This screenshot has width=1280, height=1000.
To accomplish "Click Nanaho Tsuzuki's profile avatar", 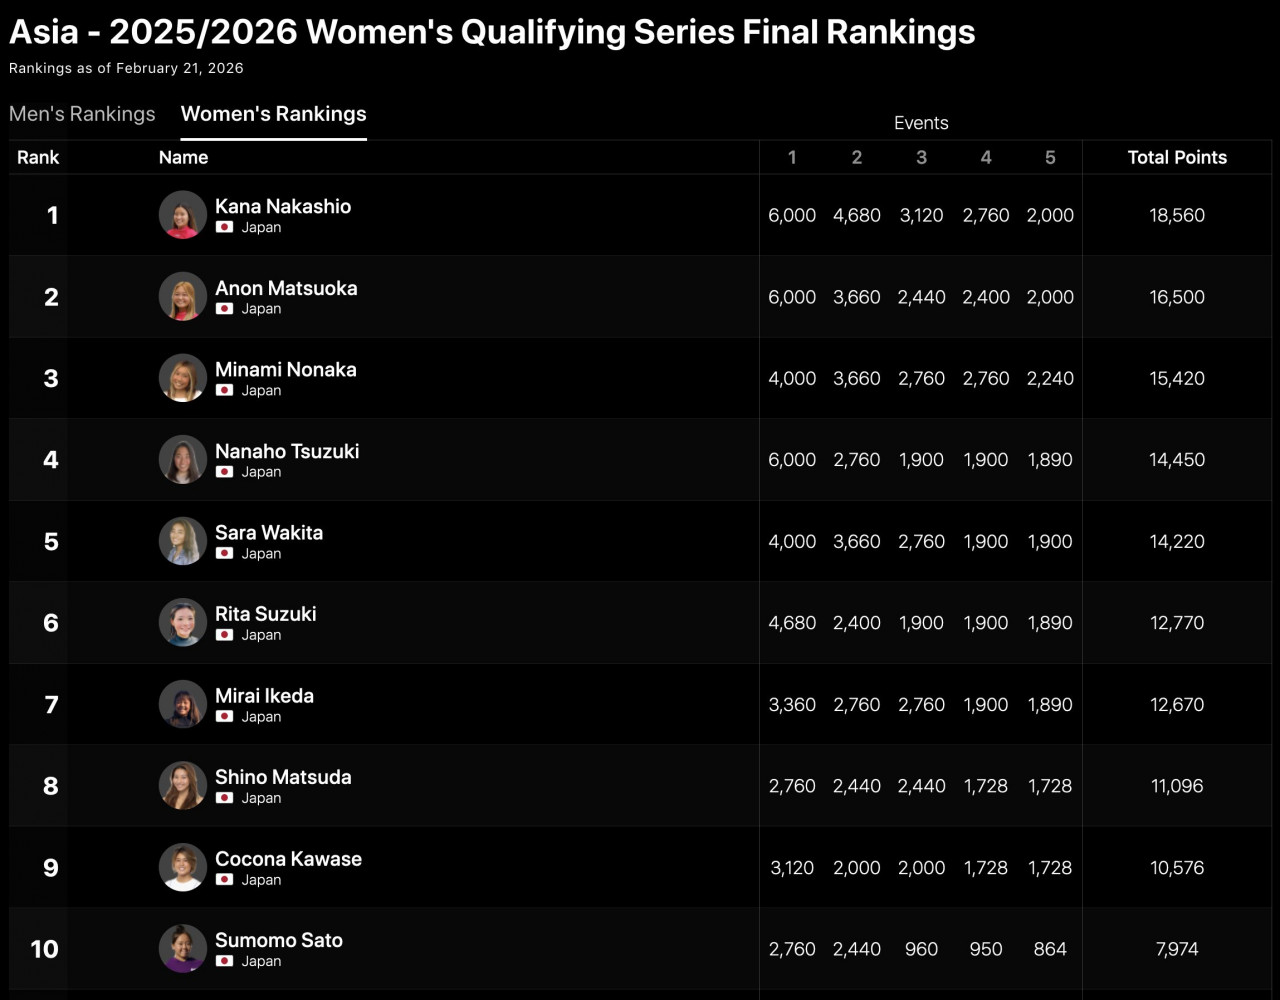I will coord(183,460).
